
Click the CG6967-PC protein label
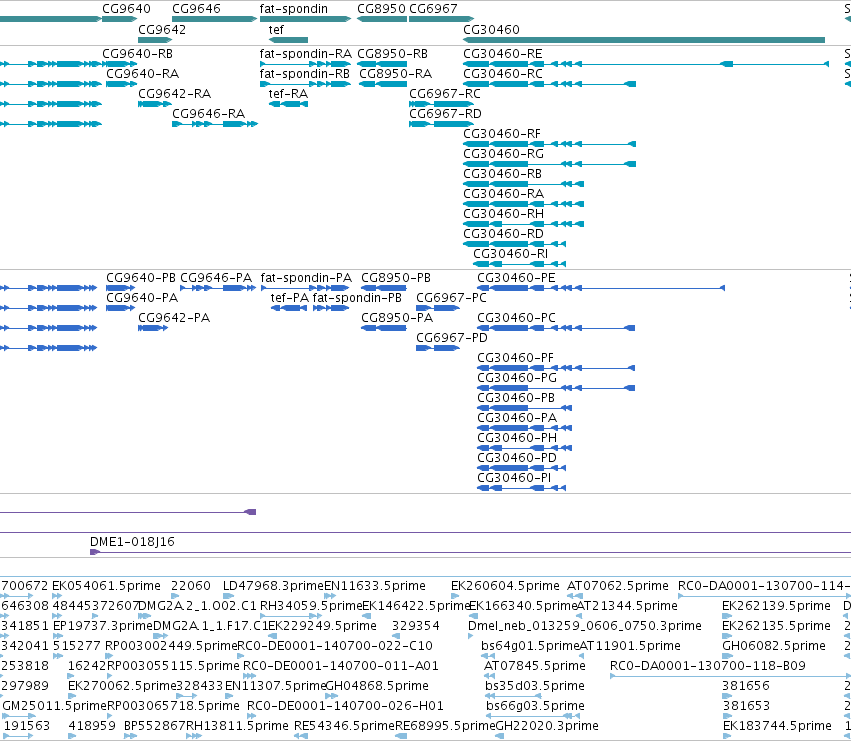(x=452, y=297)
